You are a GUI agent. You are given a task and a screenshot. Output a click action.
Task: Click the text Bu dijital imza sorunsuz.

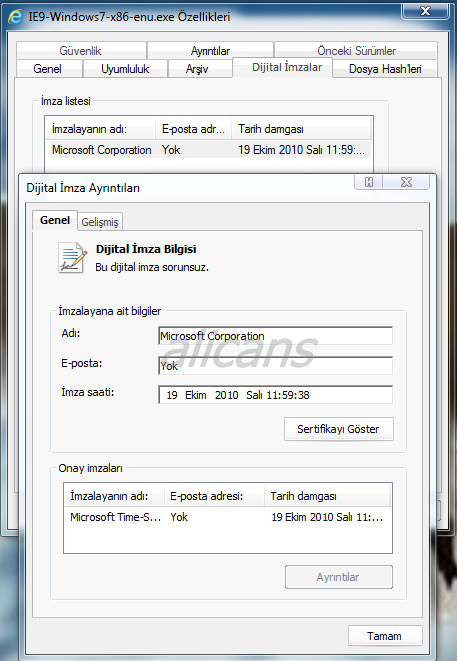pos(152,267)
